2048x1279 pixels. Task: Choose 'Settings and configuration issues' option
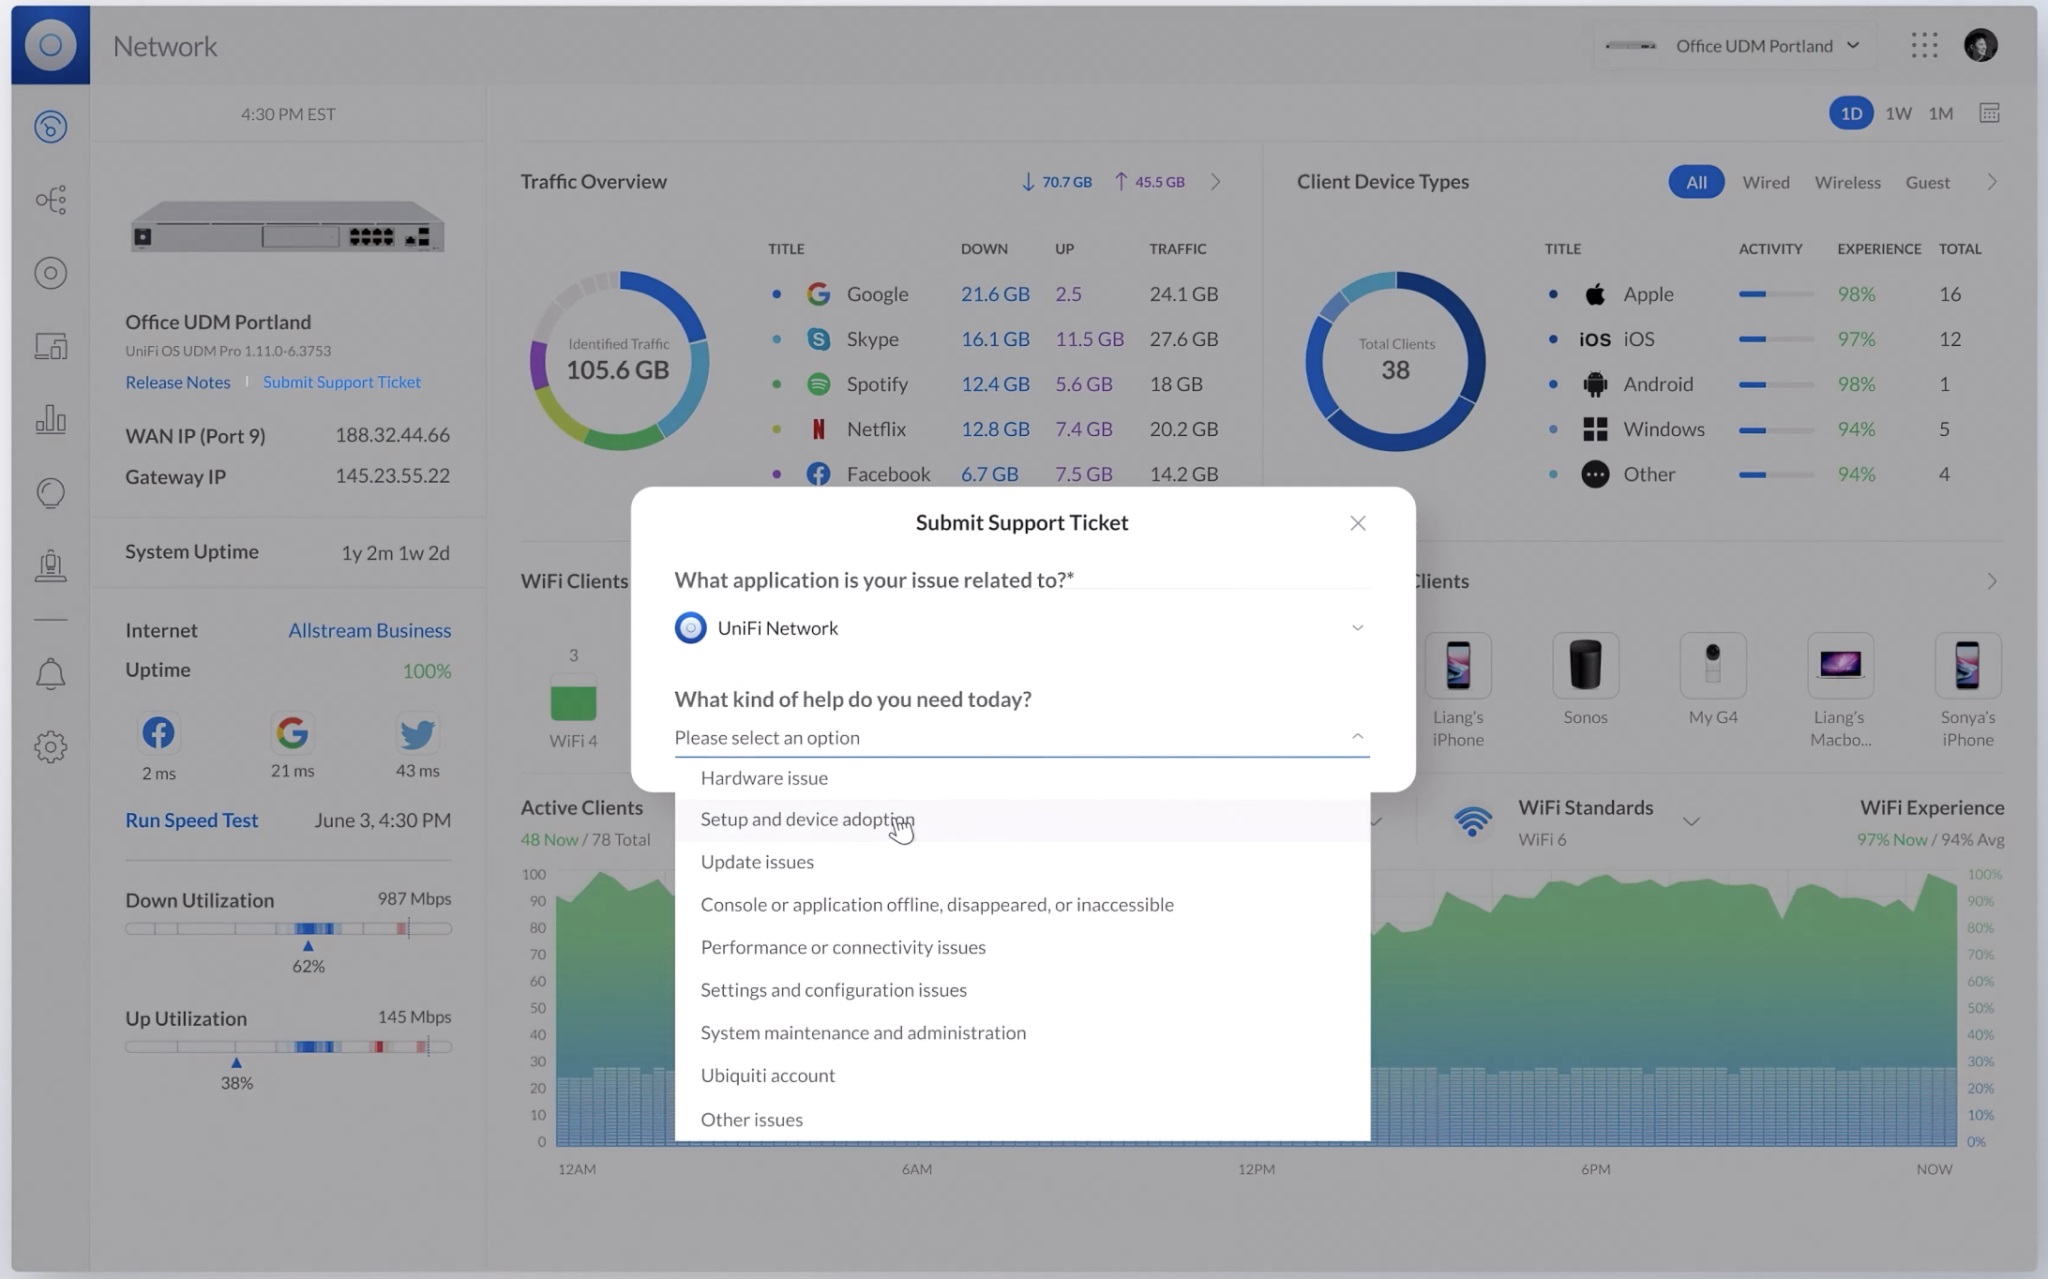(x=1022, y=990)
